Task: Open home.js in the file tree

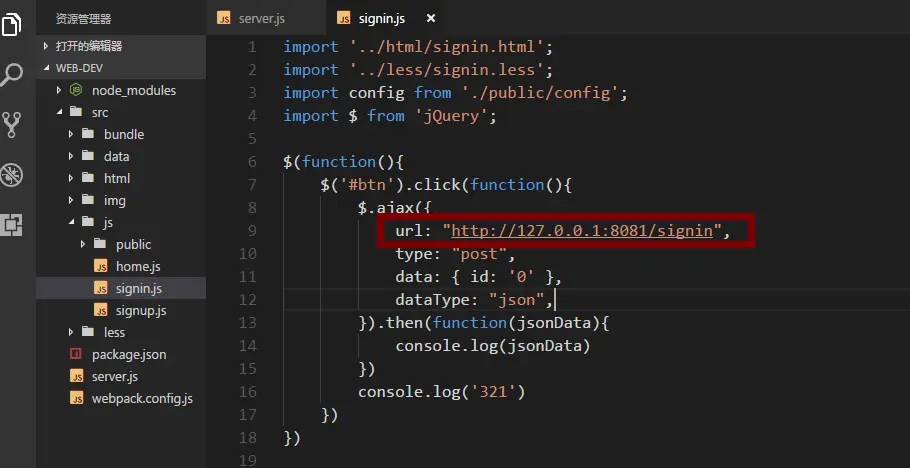Action: (x=121, y=267)
